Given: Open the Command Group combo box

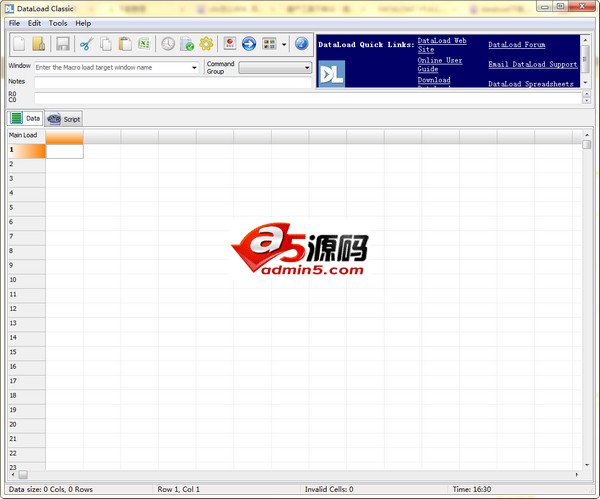Looking at the screenshot, I should pos(275,68).
